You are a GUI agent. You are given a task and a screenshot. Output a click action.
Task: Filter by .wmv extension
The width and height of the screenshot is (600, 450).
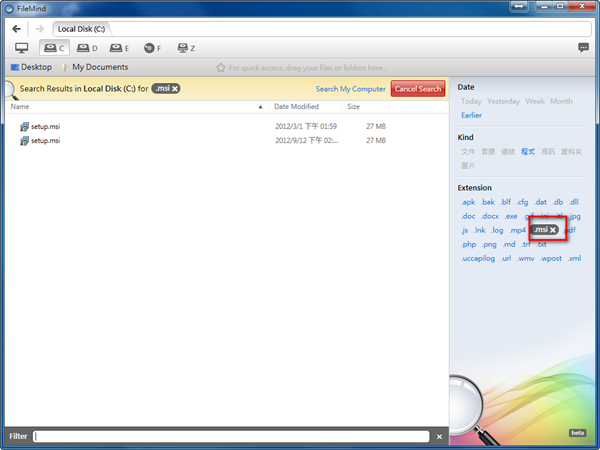click(526, 259)
